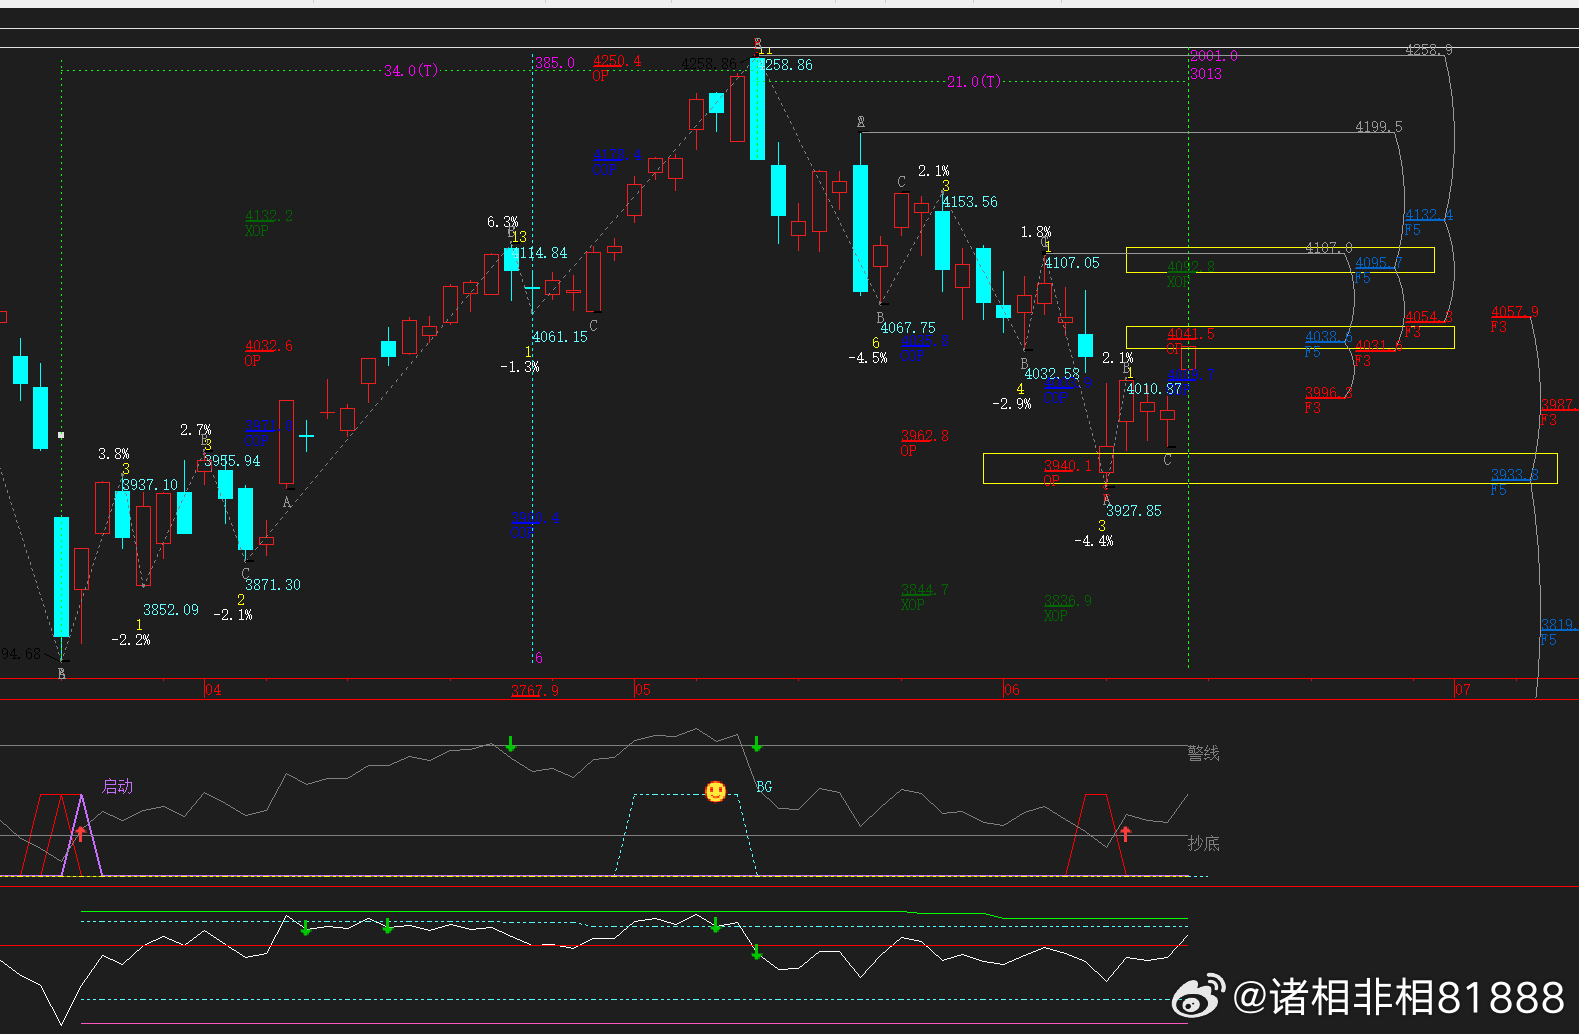Image resolution: width=1579 pixels, height=1034 pixels.
Task: Jump to the 05 month marker on the date axis
Action: (x=642, y=690)
